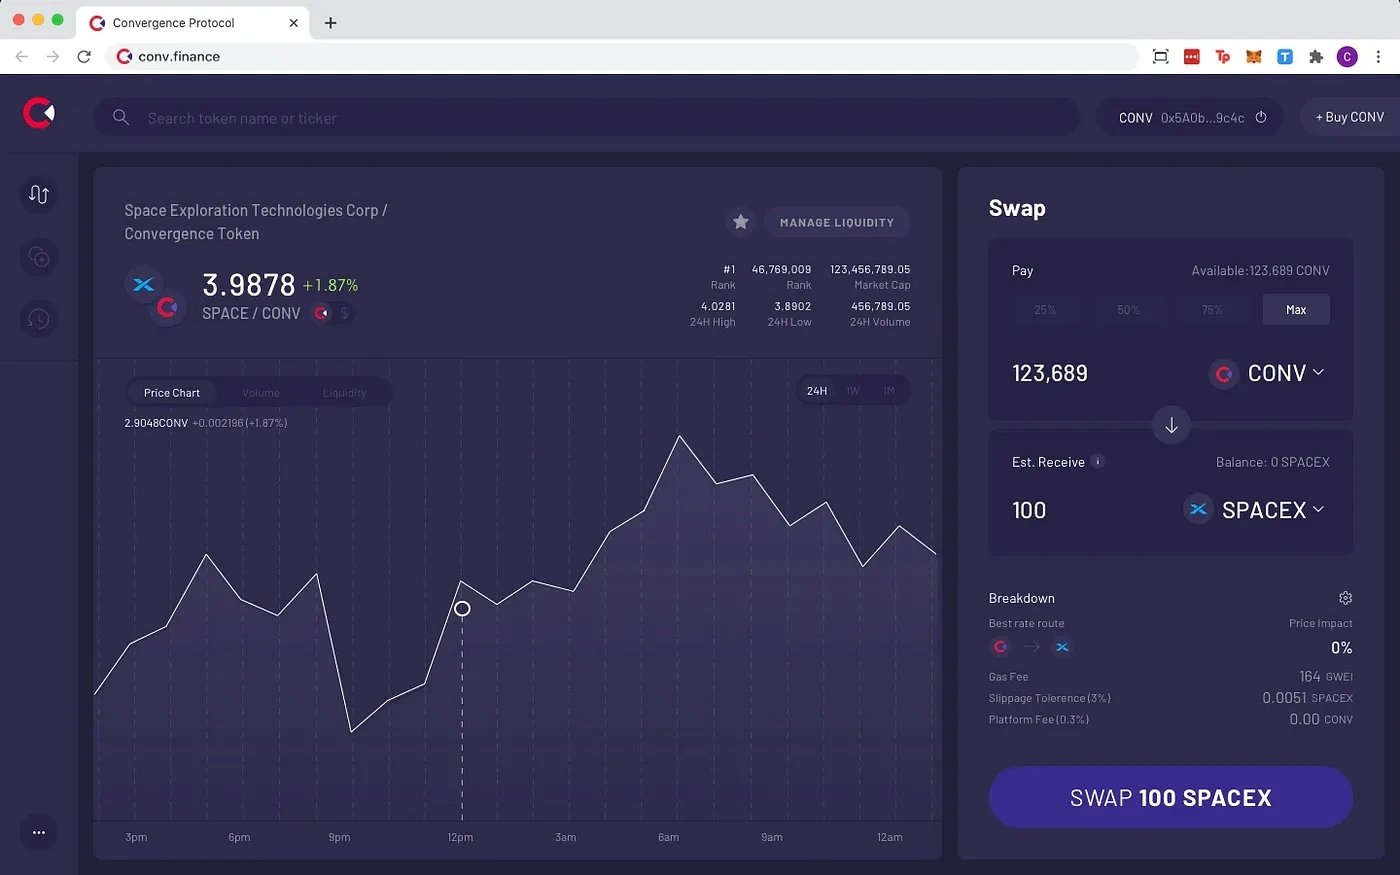Open the Chrome three-dot menu
Viewport: 1400px width, 875px height.
[1378, 57]
